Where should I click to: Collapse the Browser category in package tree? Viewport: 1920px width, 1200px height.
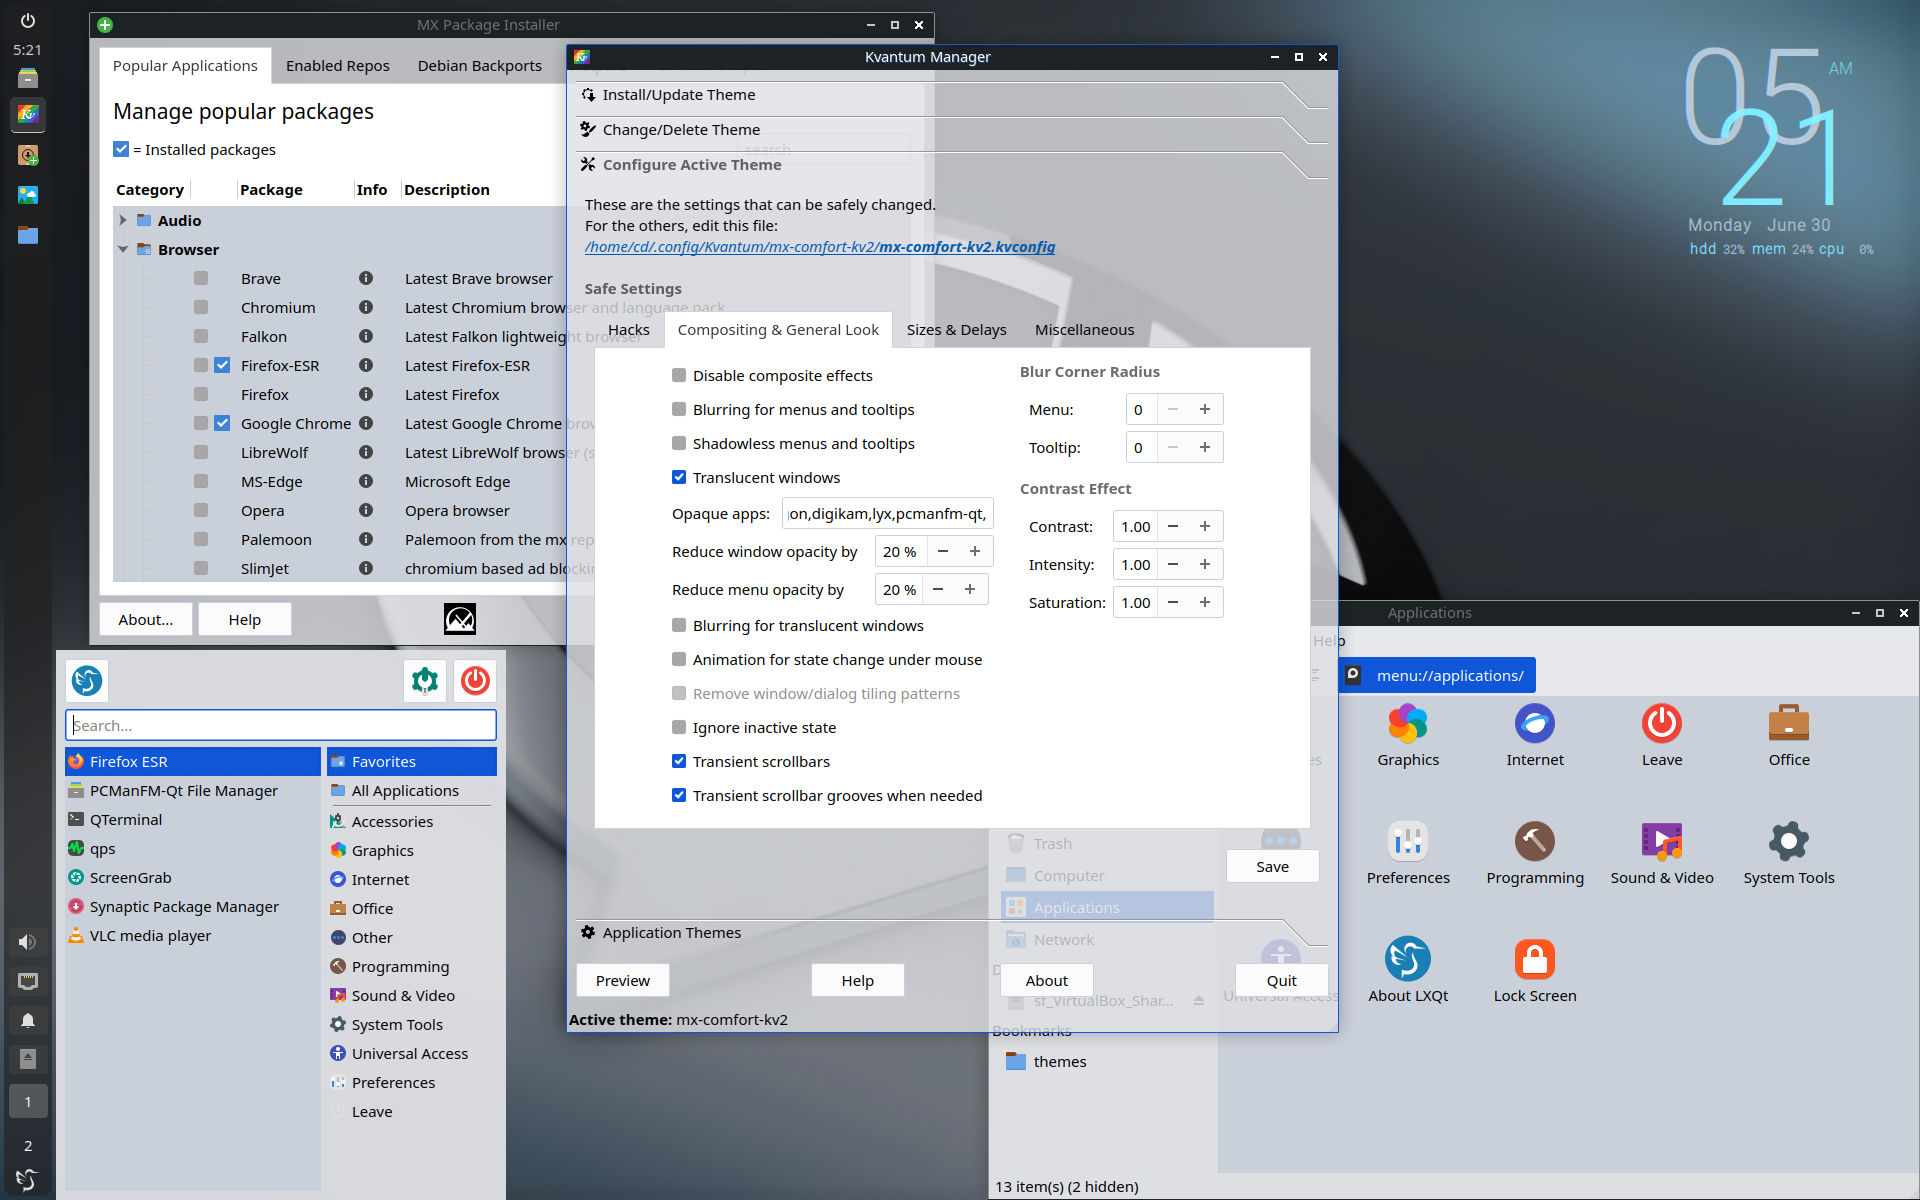(123, 249)
